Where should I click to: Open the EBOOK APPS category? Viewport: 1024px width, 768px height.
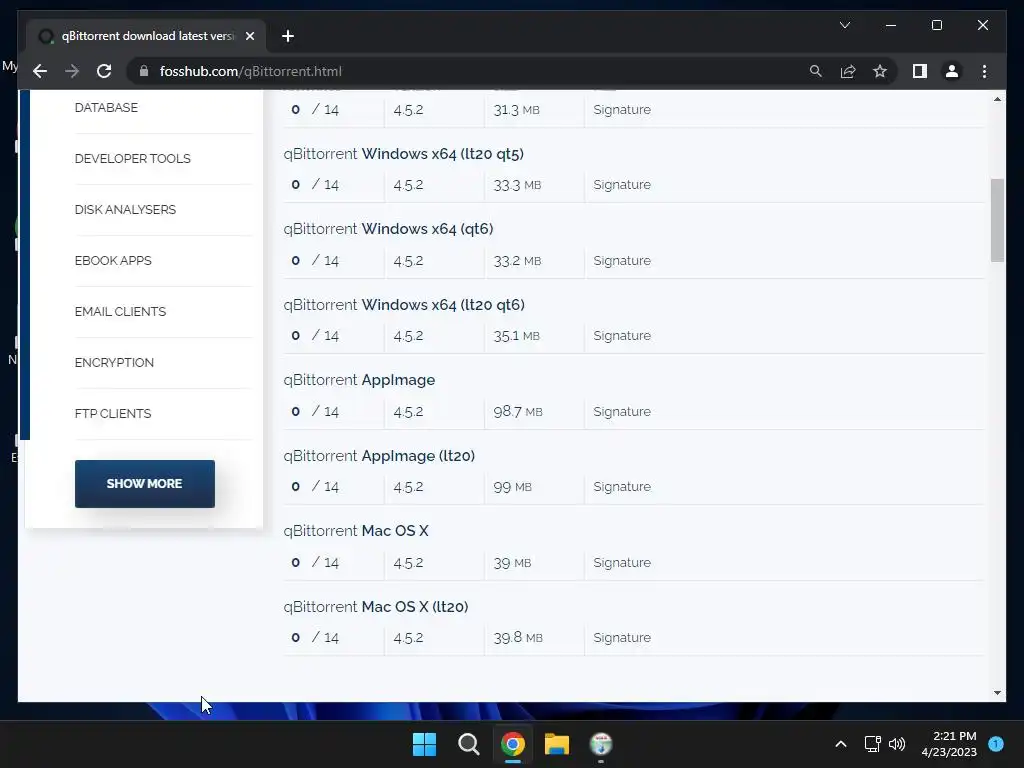point(113,261)
